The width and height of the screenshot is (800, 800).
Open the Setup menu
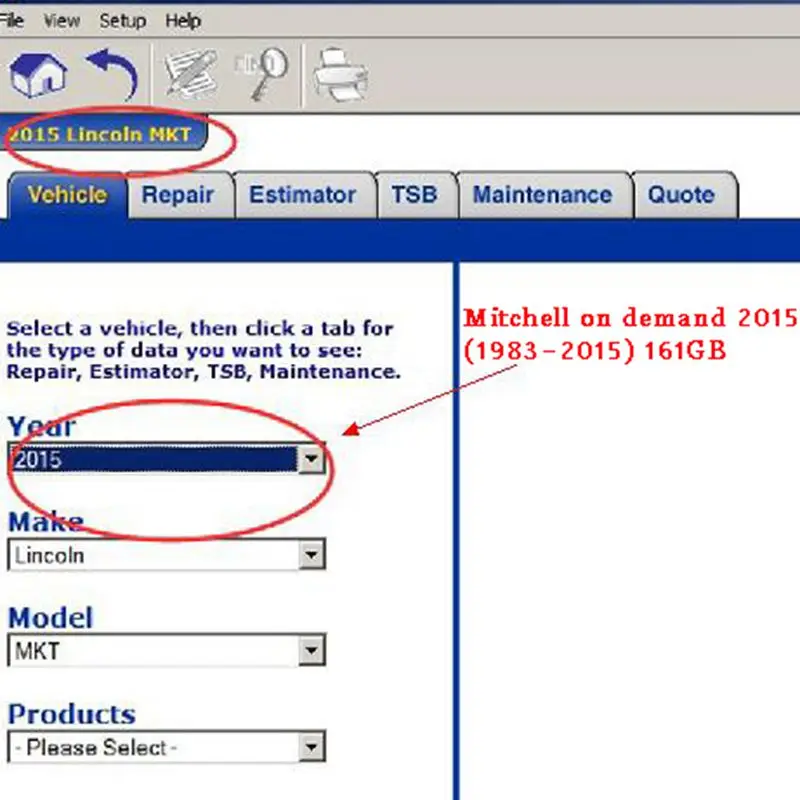tap(122, 21)
